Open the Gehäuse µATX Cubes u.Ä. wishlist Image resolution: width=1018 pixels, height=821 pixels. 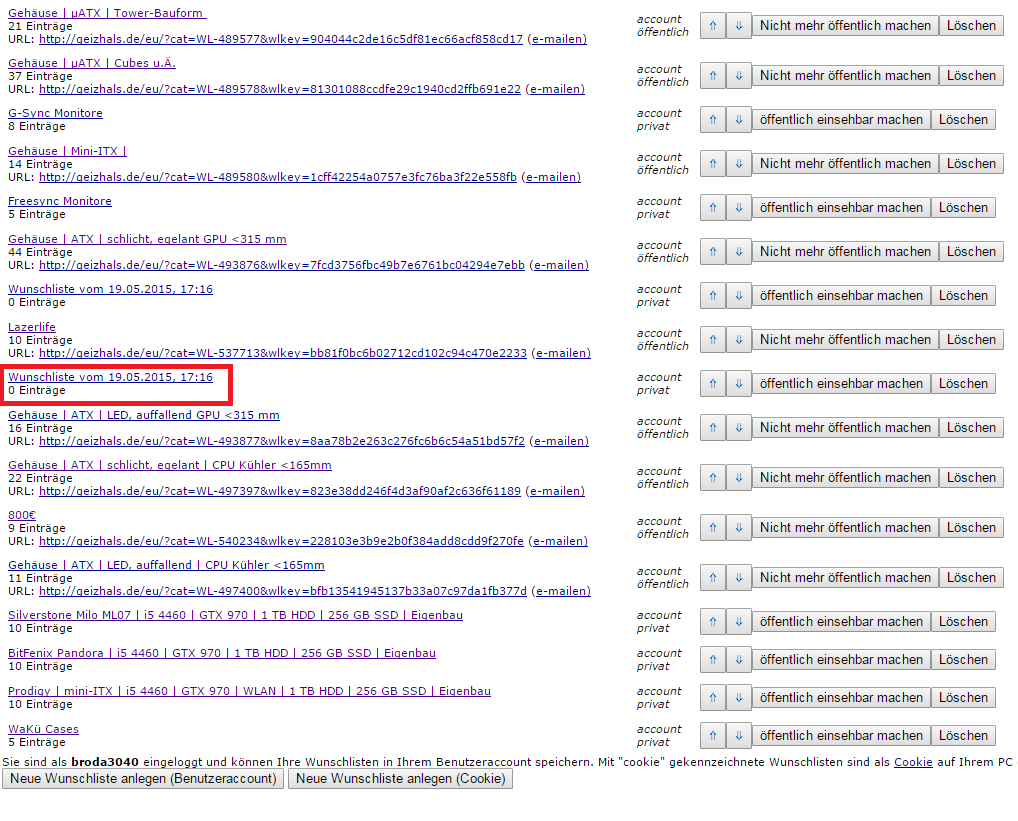[92, 63]
